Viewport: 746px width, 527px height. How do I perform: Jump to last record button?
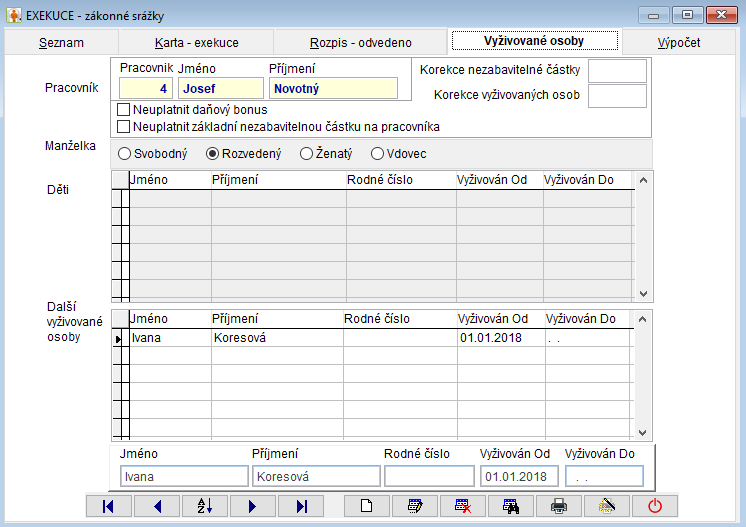coord(301,506)
